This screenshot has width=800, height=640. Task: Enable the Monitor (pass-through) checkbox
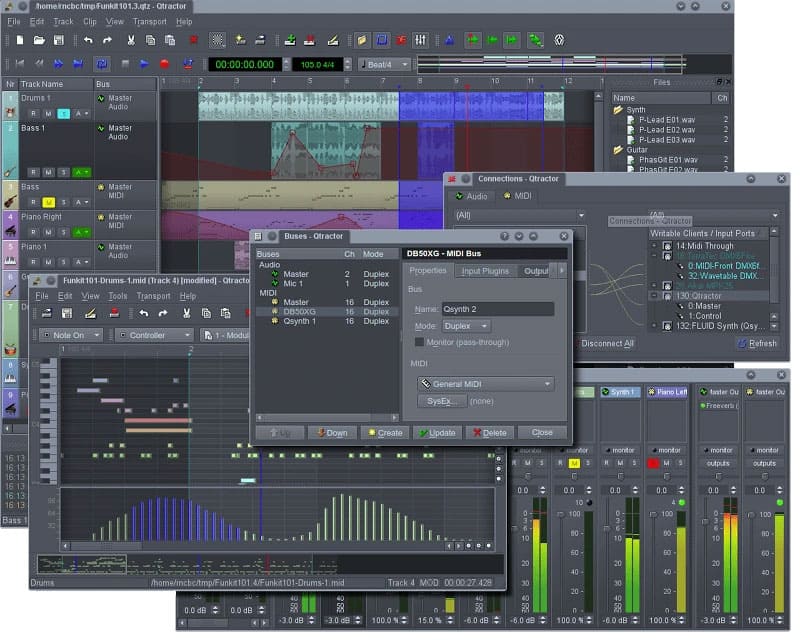pyautogui.click(x=419, y=342)
